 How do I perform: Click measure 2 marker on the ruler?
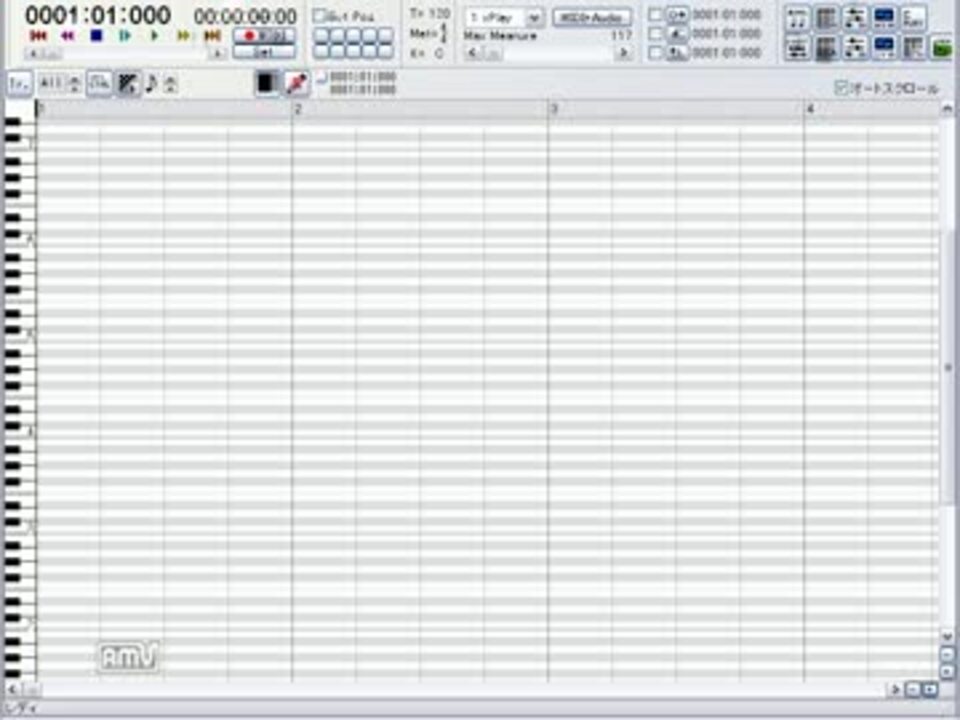[x=298, y=109]
